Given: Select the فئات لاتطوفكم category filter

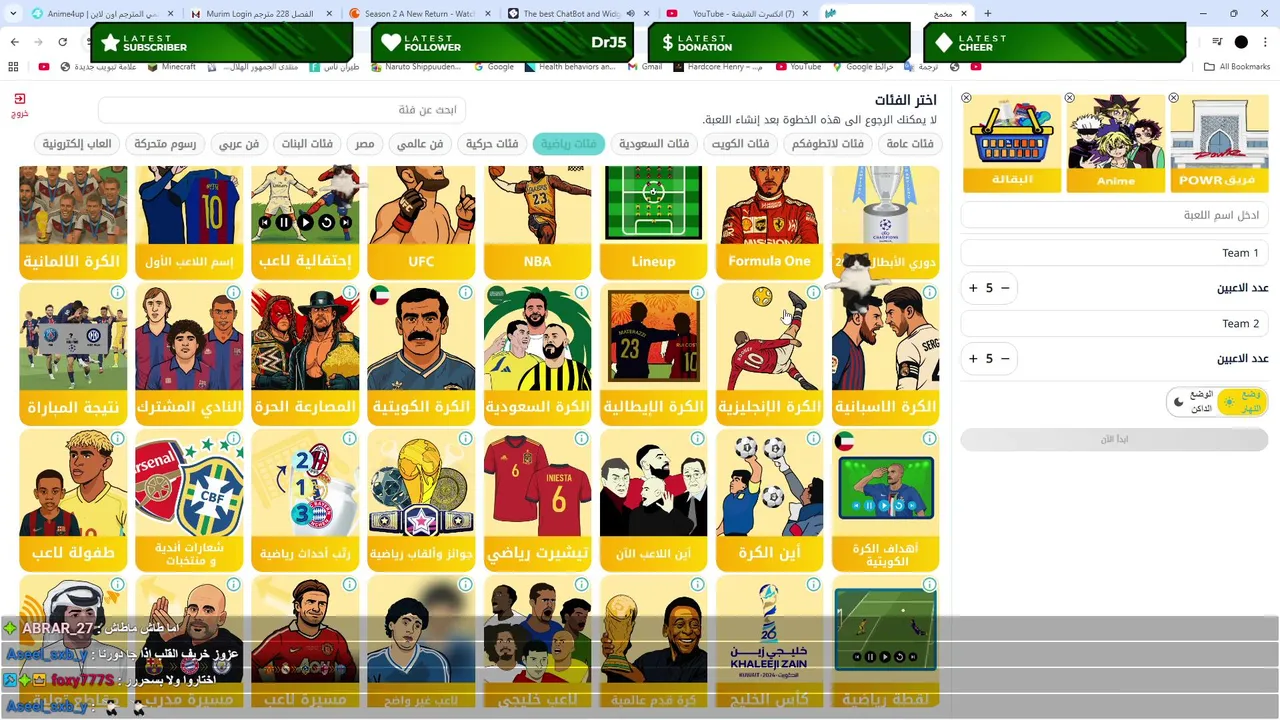Looking at the screenshot, I should (828, 144).
